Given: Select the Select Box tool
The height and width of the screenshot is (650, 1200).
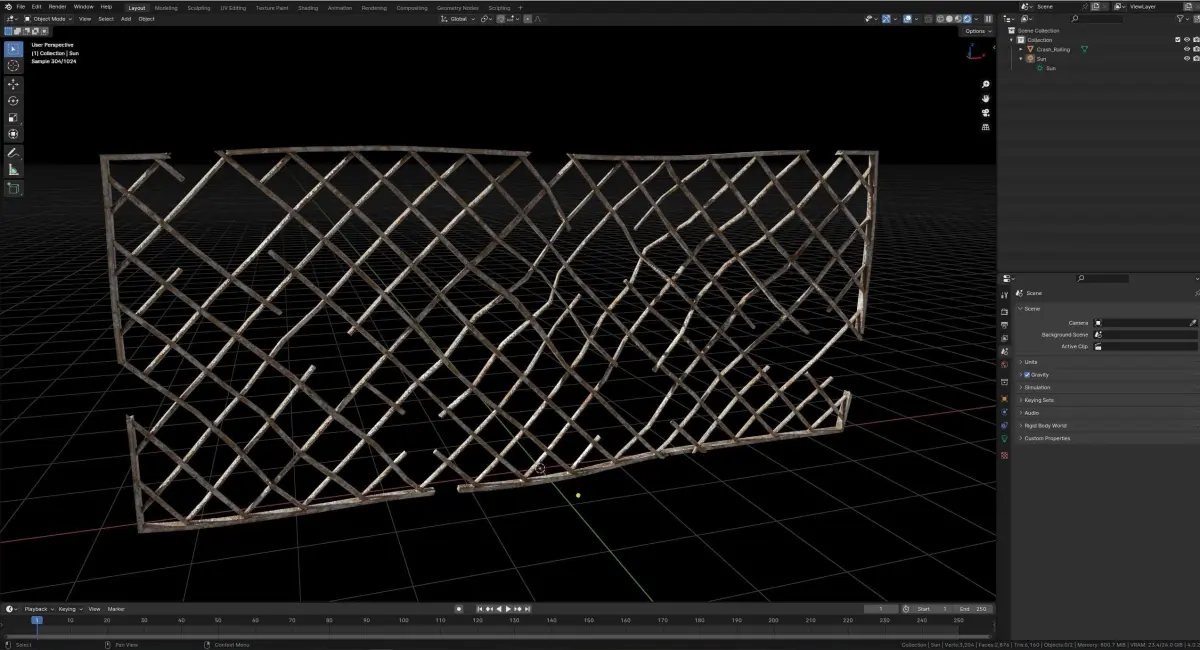Looking at the screenshot, I should pos(14,49).
